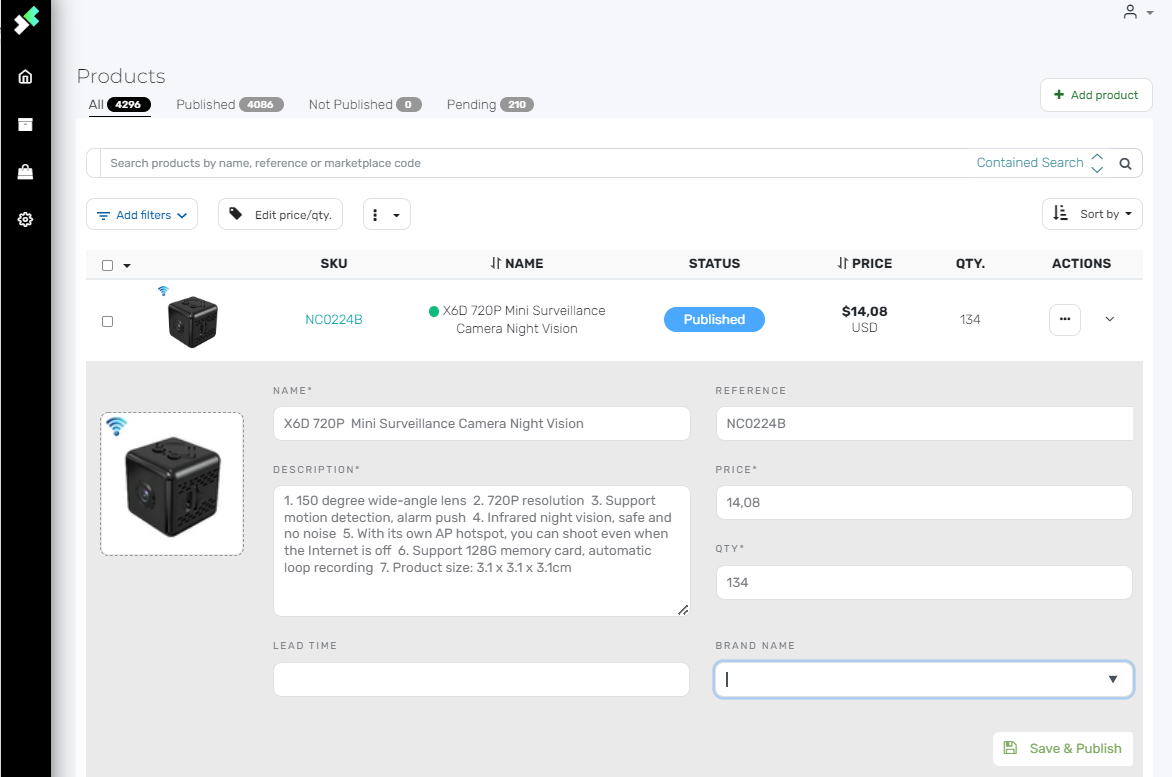
Task: Toggle the select-all products checkbox
Action: point(107,265)
